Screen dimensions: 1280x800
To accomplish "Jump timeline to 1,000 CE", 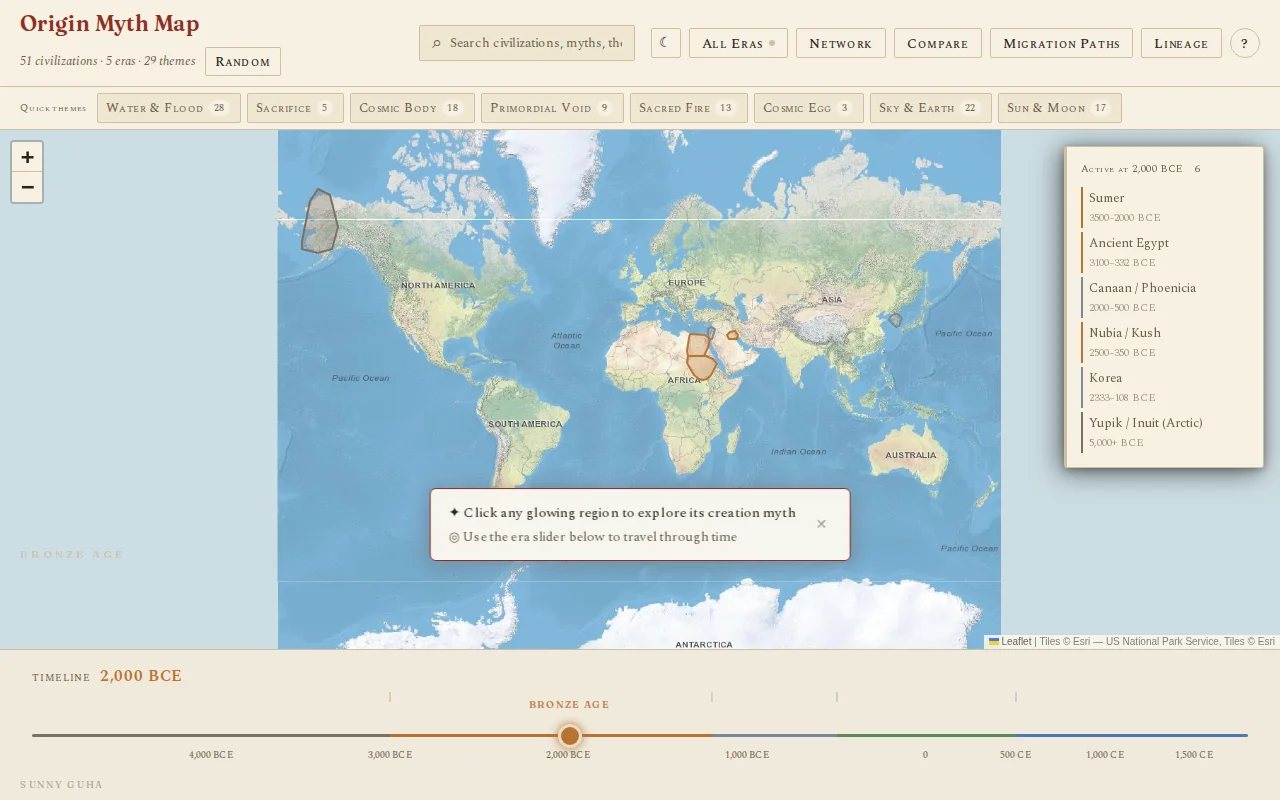I will click(1105, 755).
